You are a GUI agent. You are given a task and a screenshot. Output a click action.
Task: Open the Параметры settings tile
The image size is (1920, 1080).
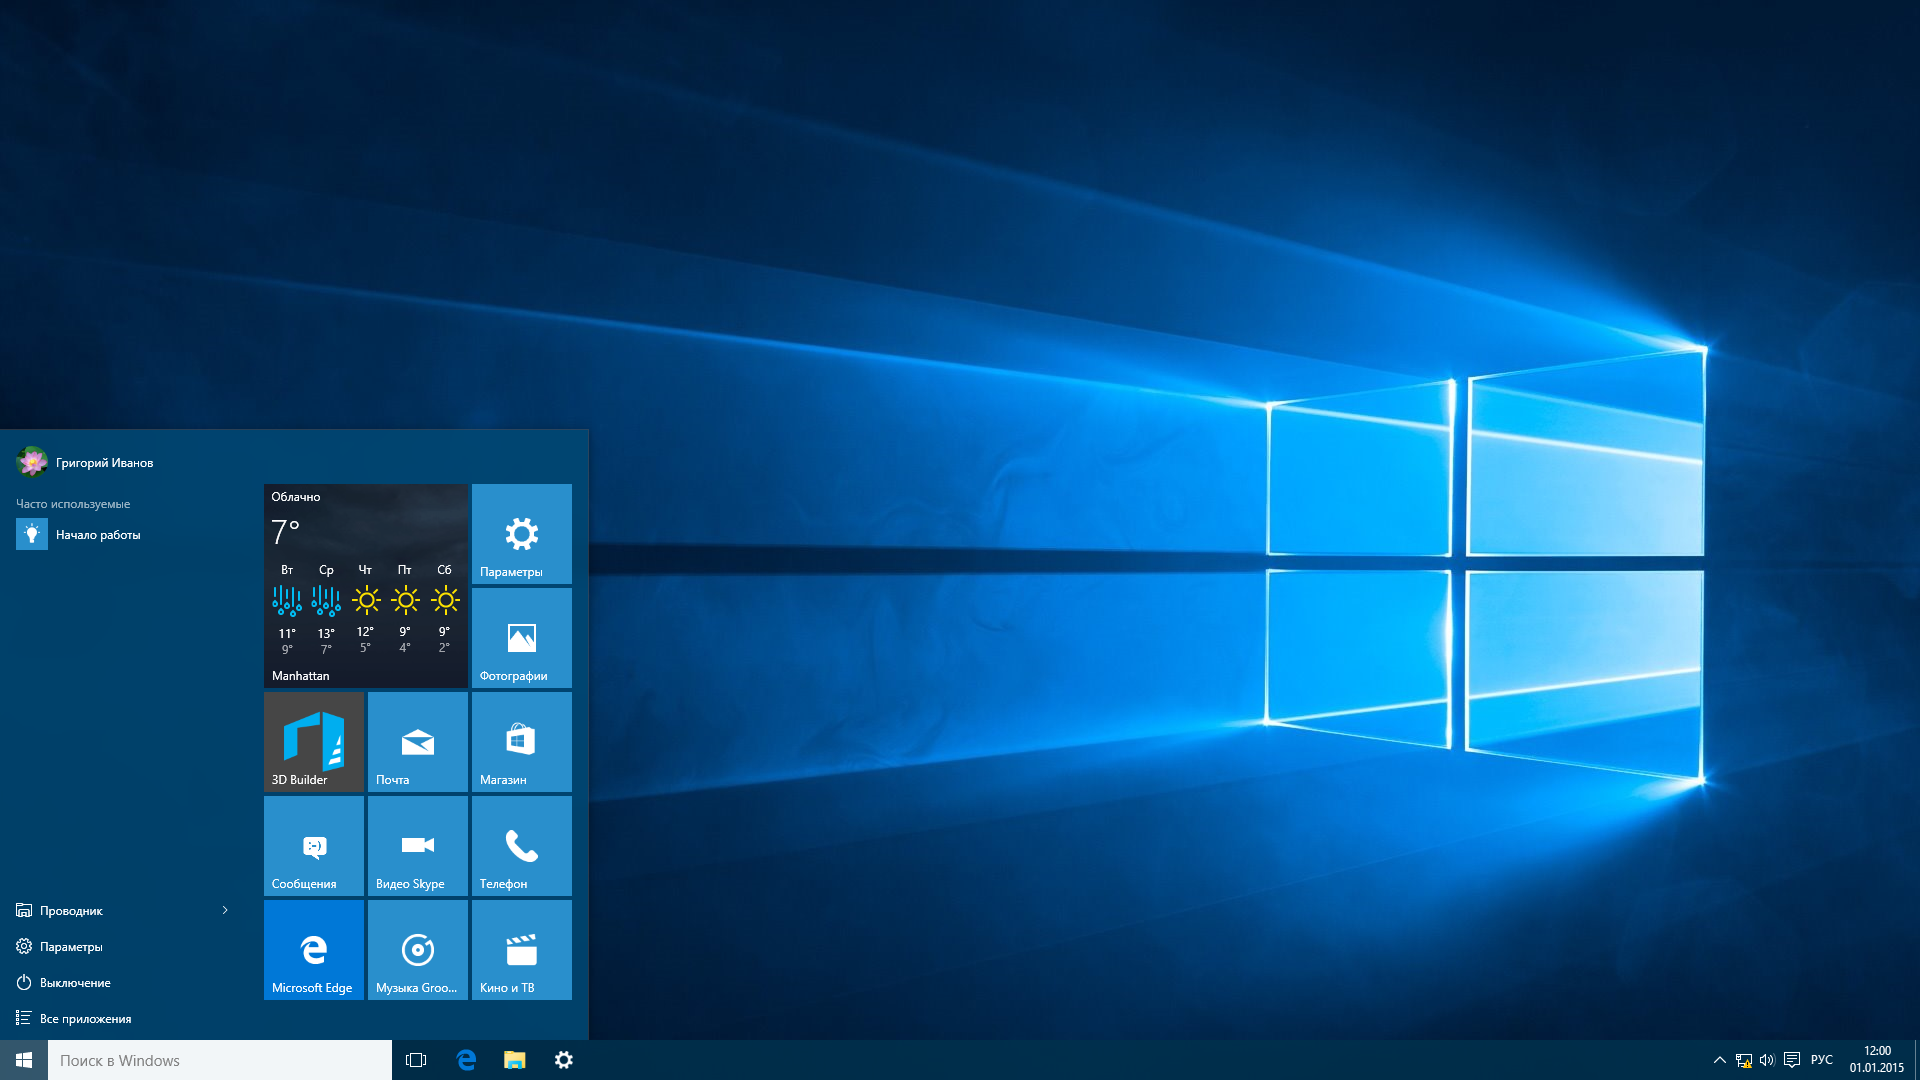(521, 534)
